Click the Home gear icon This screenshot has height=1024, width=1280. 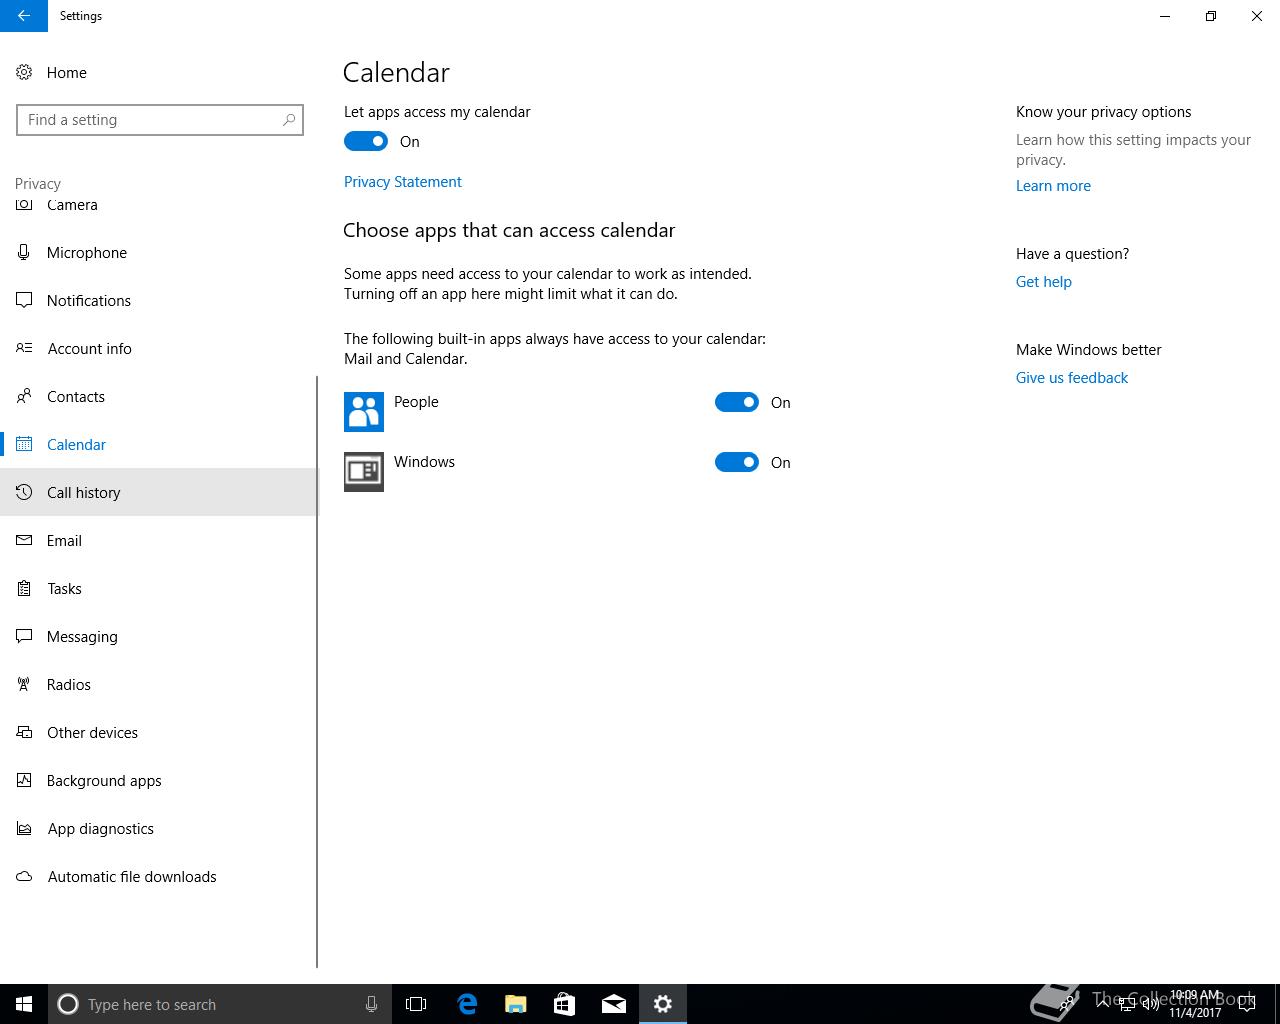click(x=24, y=72)
